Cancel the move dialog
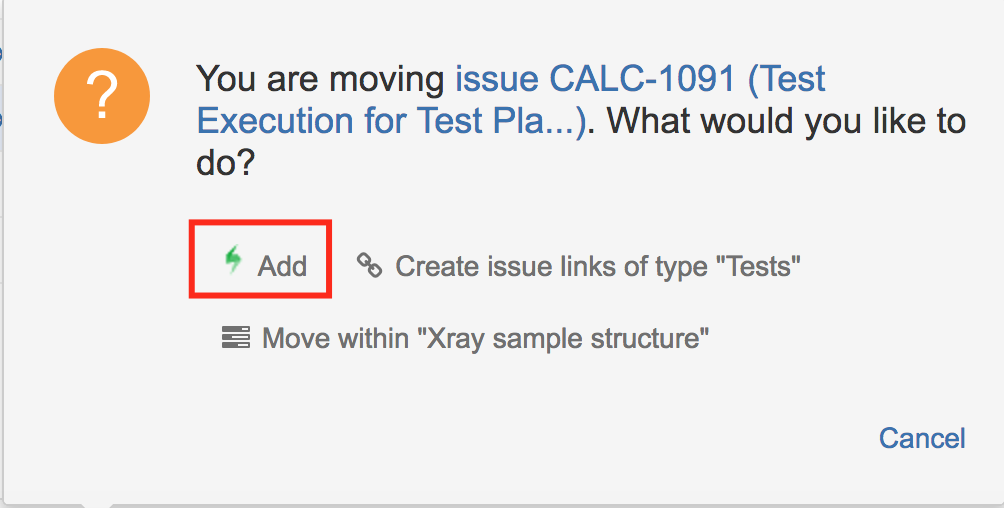The image size is (1004, 508). tap(922, 438)
